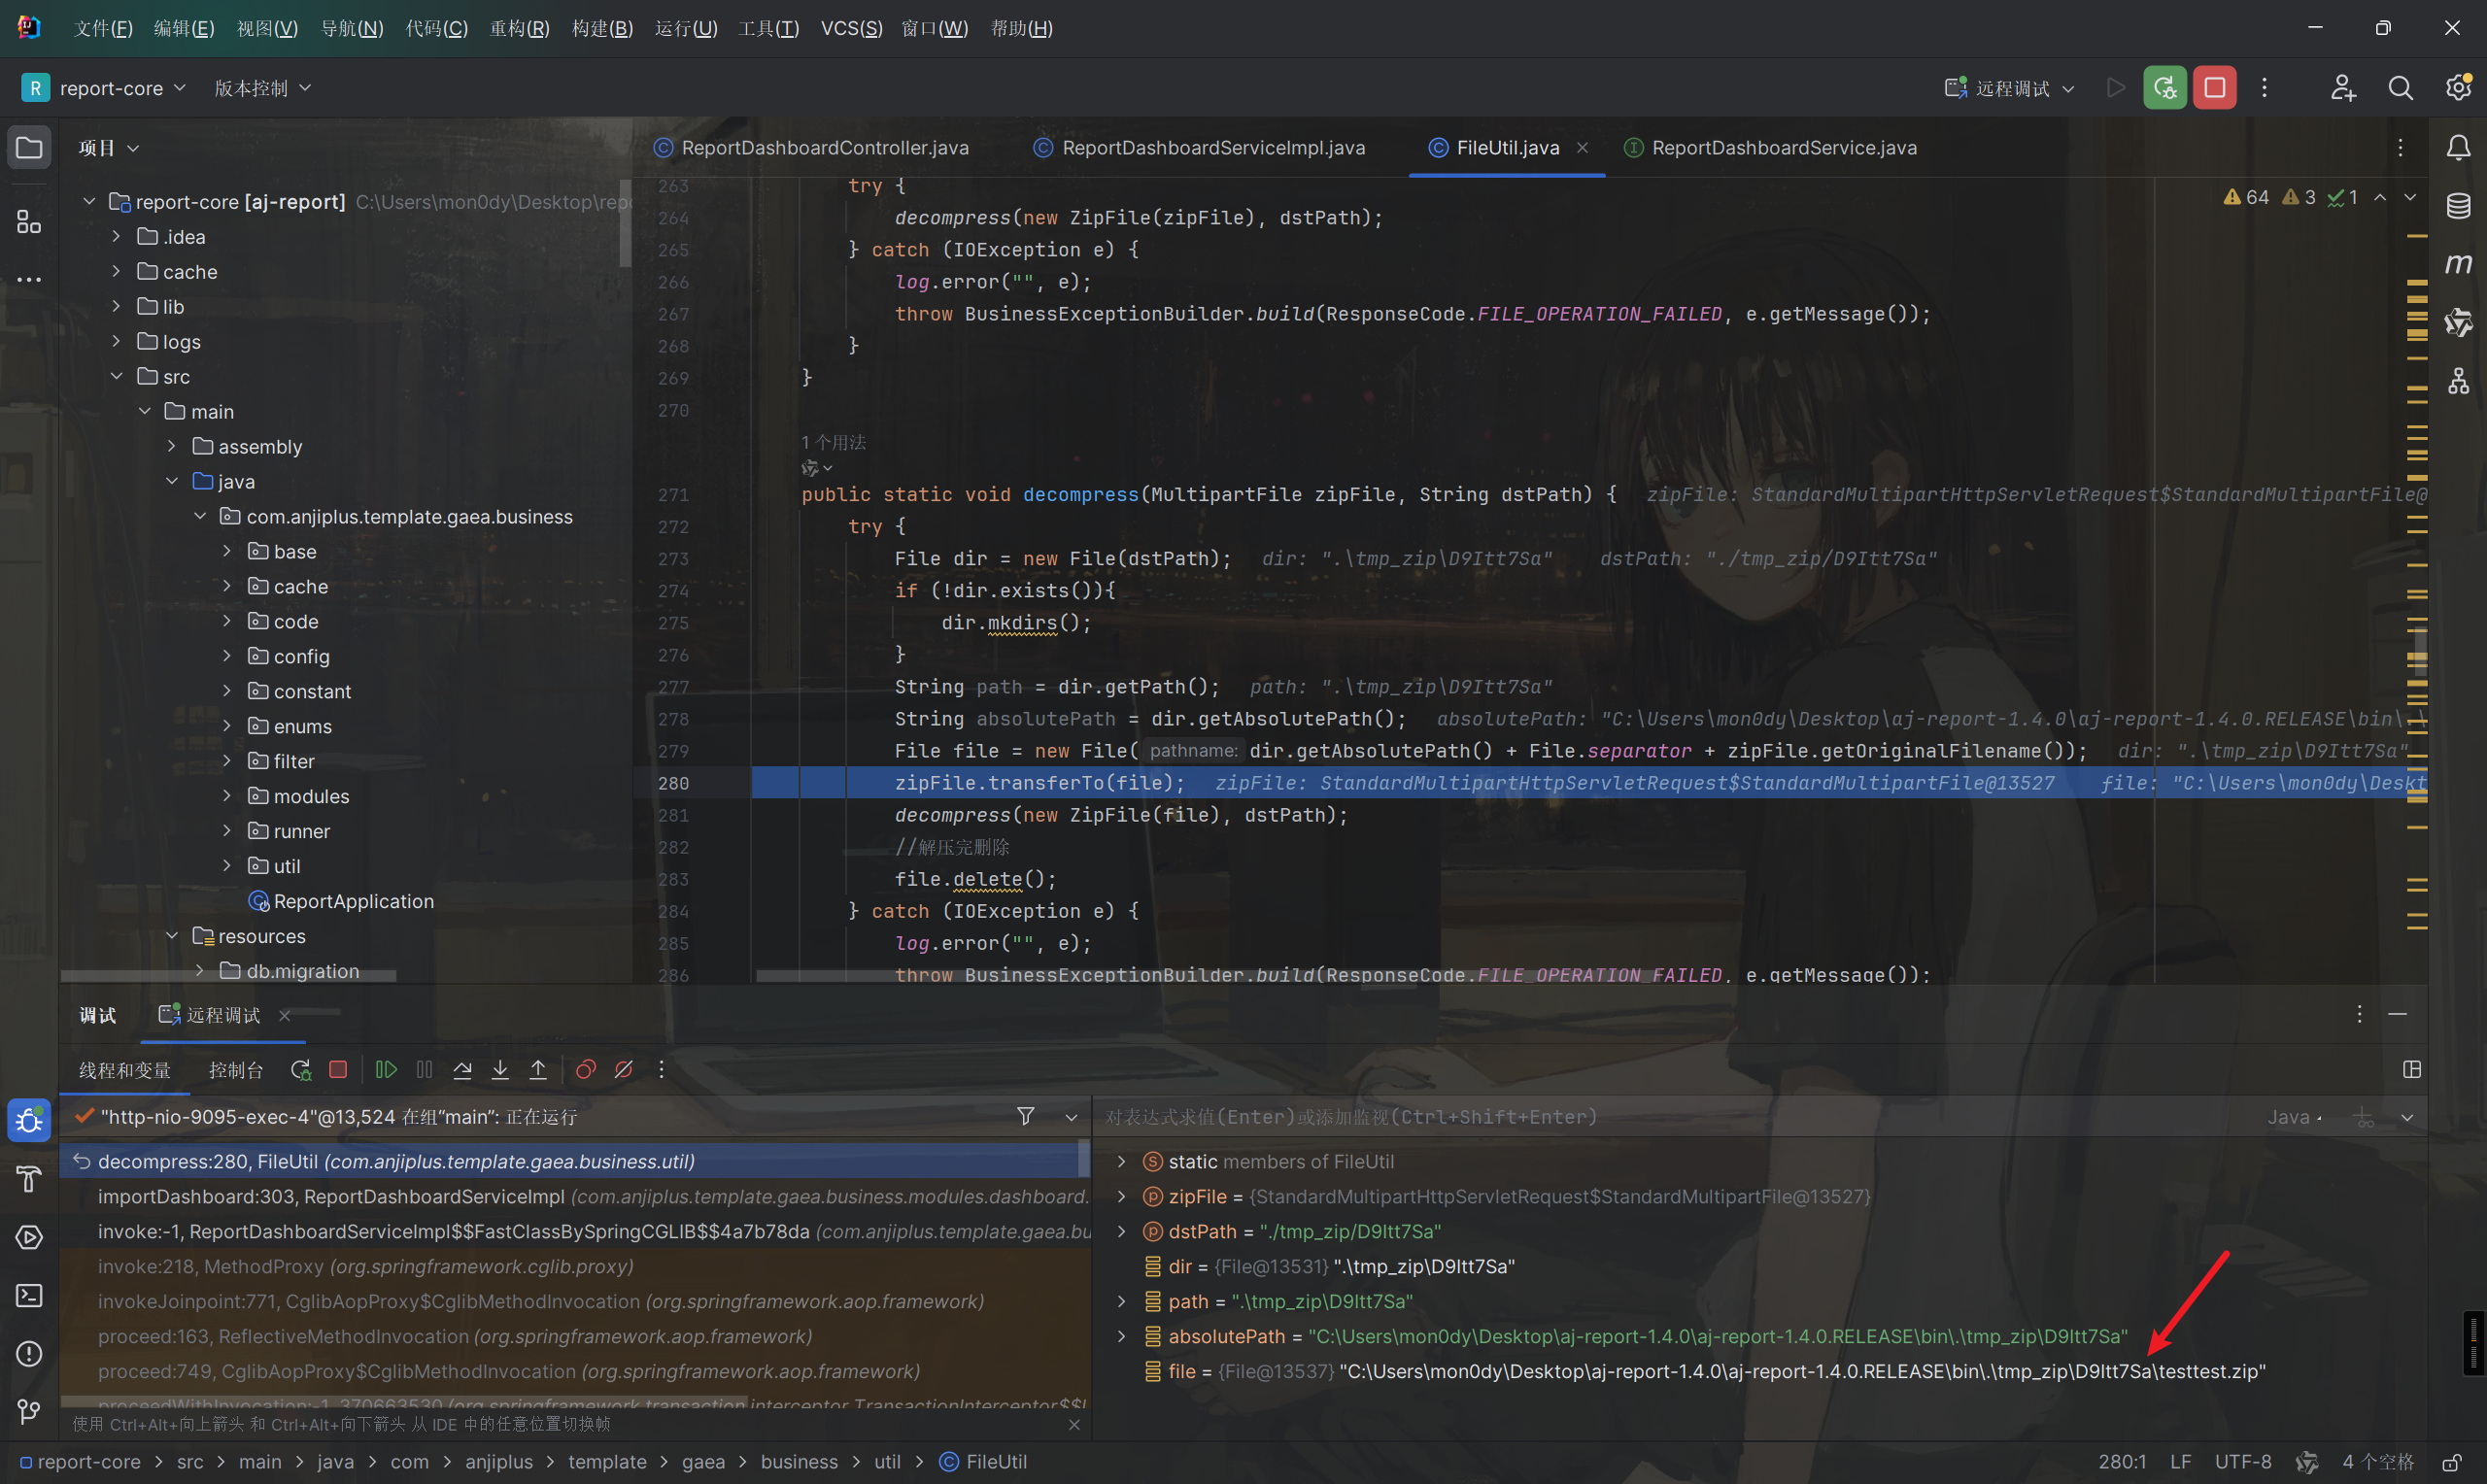2487x1484 pixels.
Task: Open the Git tool window icon
Action: (x=29, y=1411)
